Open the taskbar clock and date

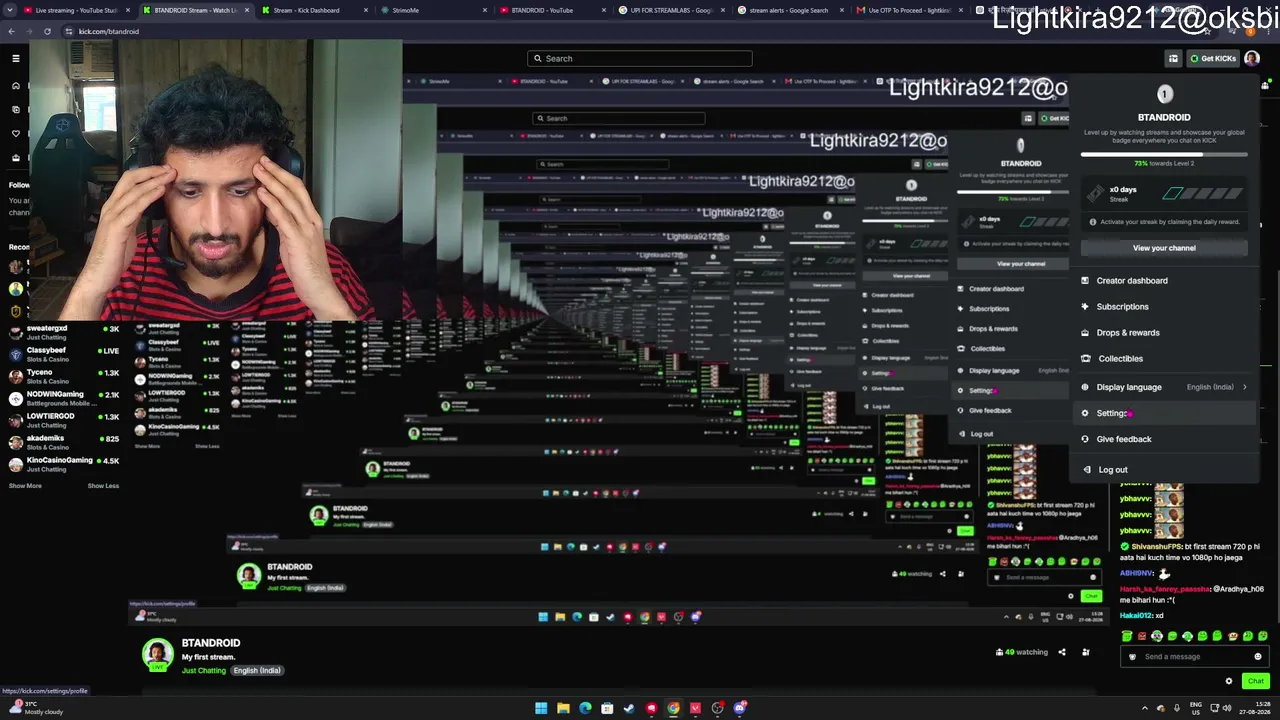[1255, 708]
